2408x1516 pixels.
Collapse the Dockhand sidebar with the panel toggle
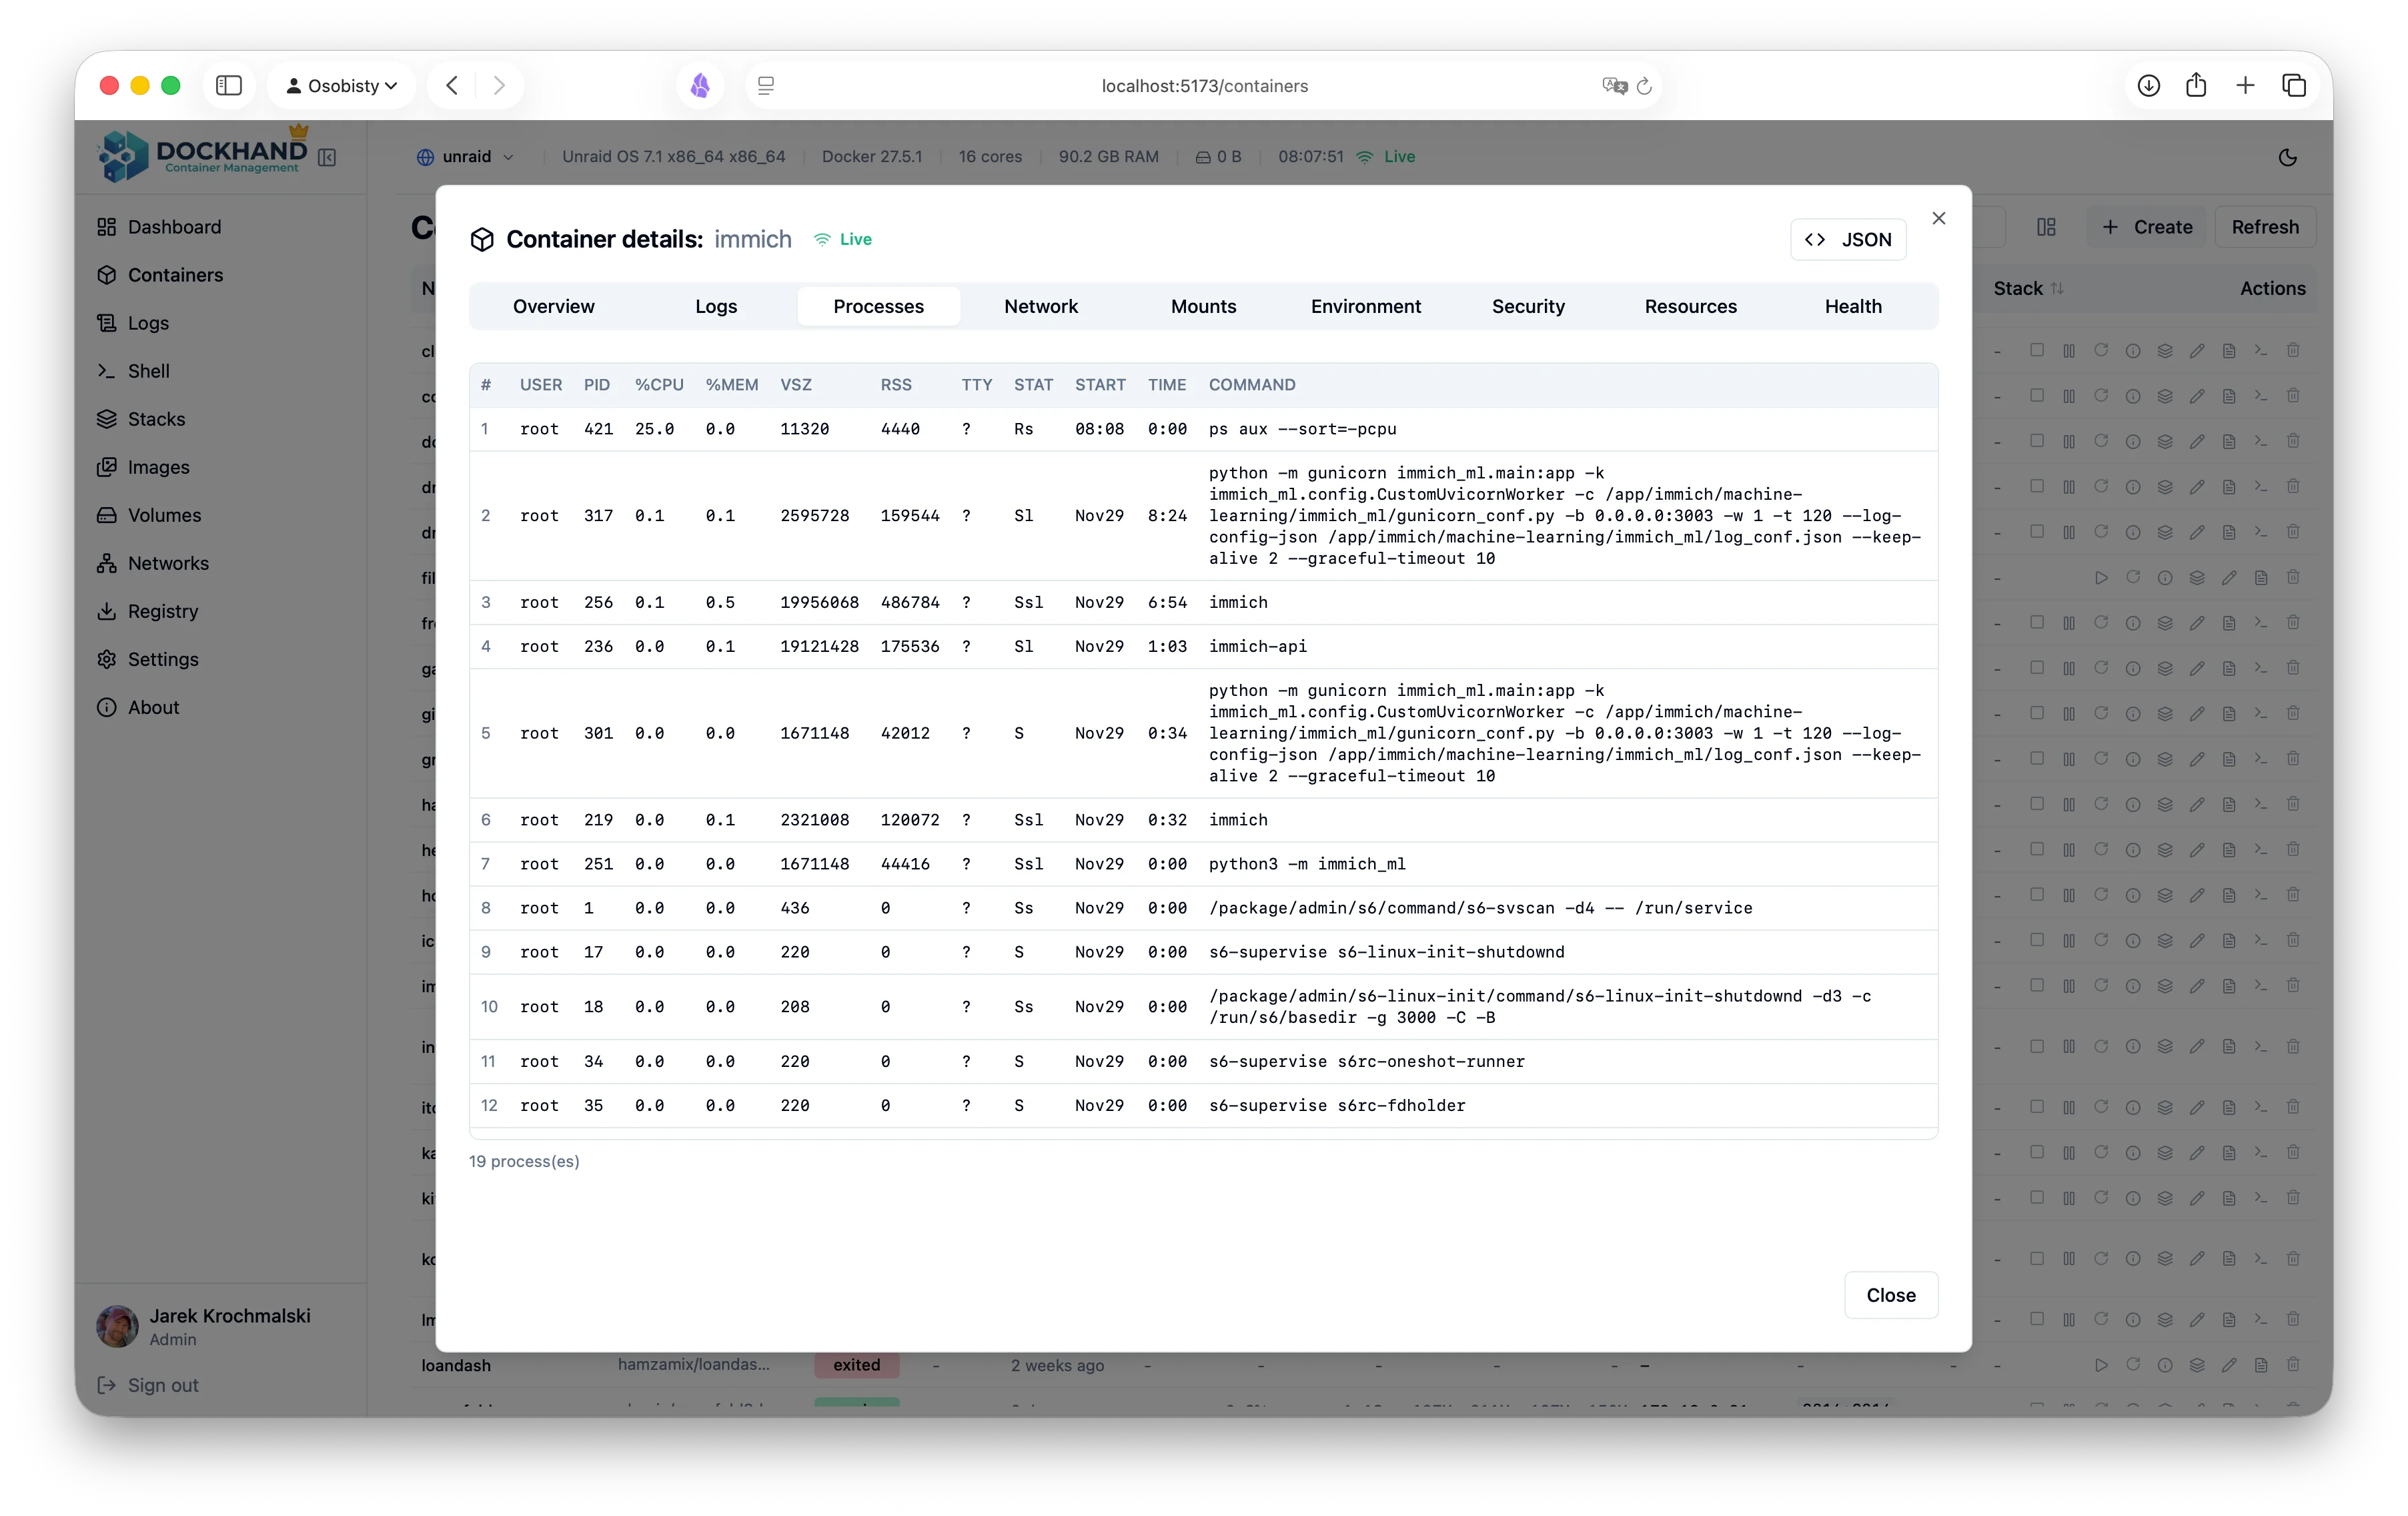(x=327, y=157)
